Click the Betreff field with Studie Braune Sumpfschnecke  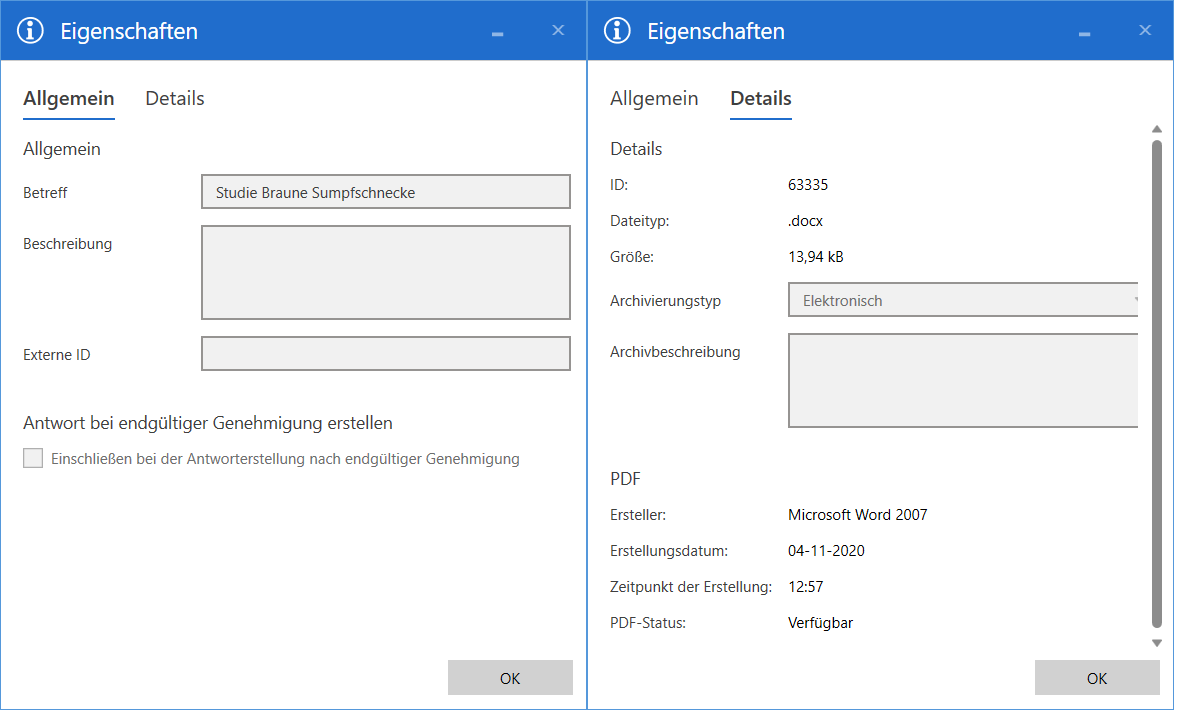pyautogui.click(x=386, y=192)
